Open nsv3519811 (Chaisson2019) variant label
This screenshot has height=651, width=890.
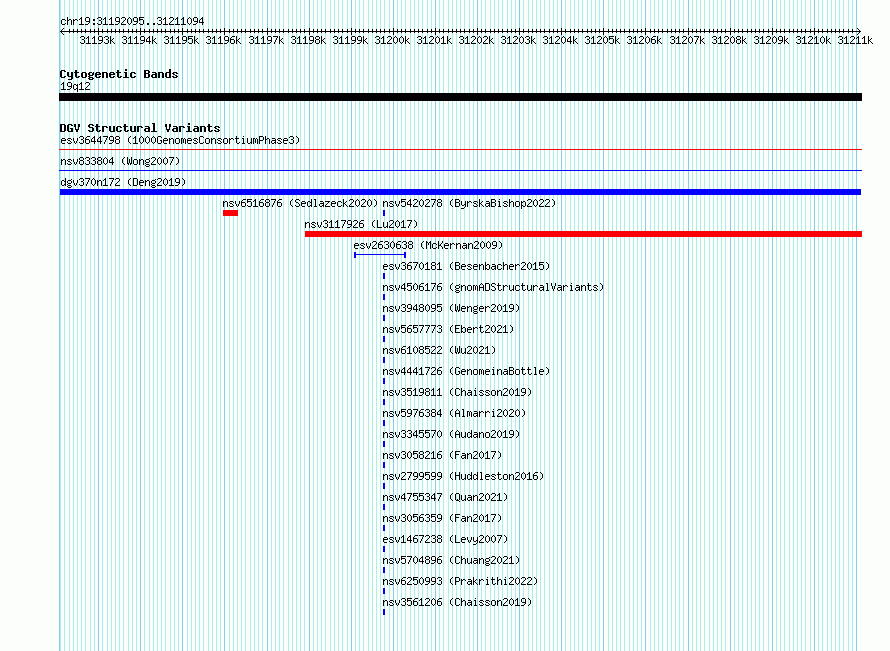coord(457,392)
